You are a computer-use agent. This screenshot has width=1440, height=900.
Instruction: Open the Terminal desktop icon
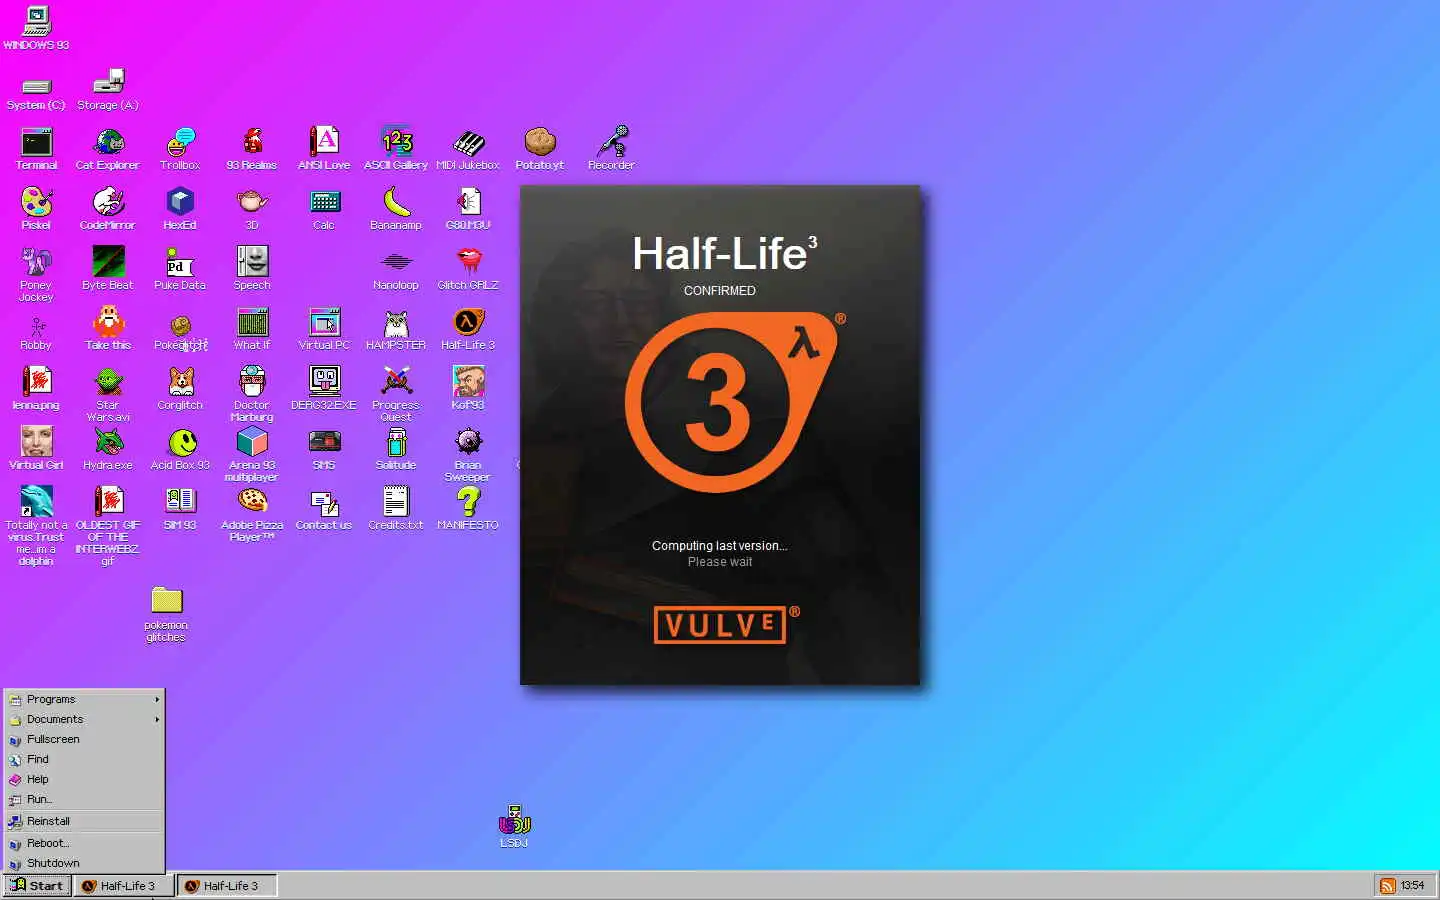[x=36, y=149]
